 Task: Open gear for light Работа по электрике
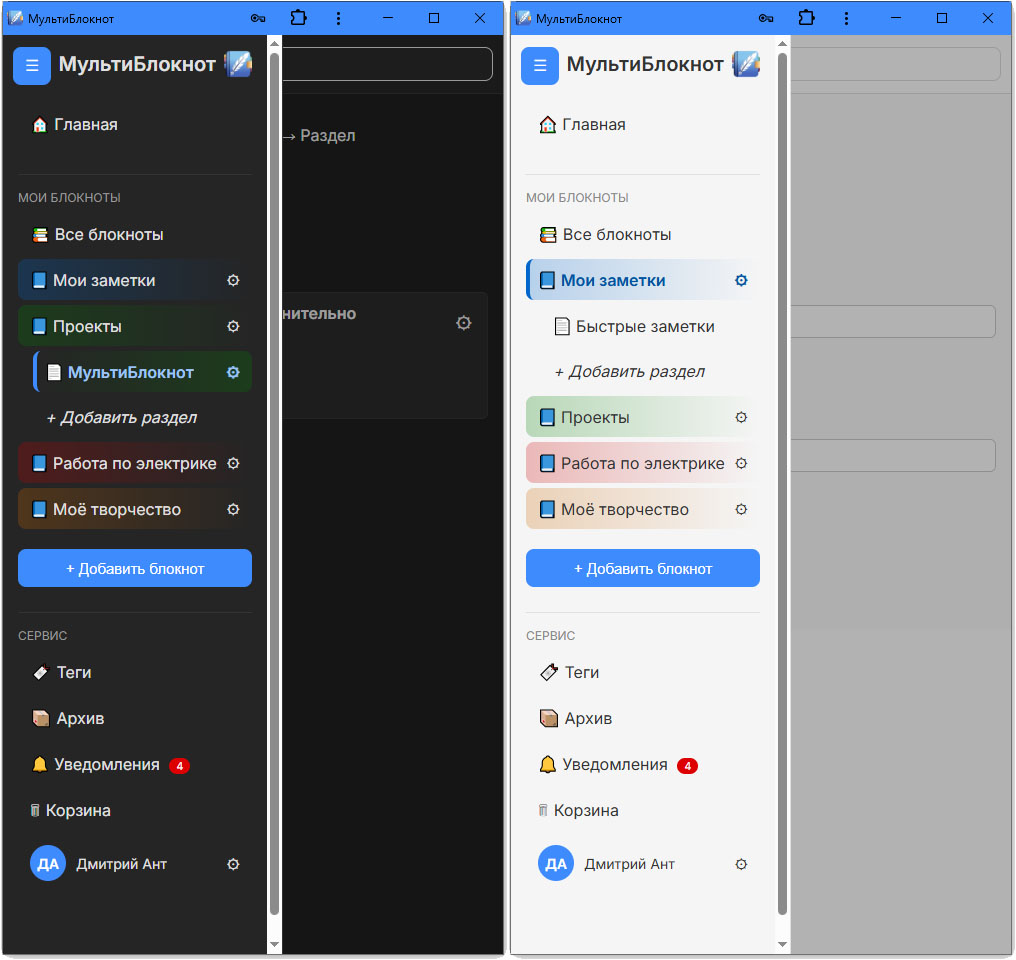(x=741, y=463)
